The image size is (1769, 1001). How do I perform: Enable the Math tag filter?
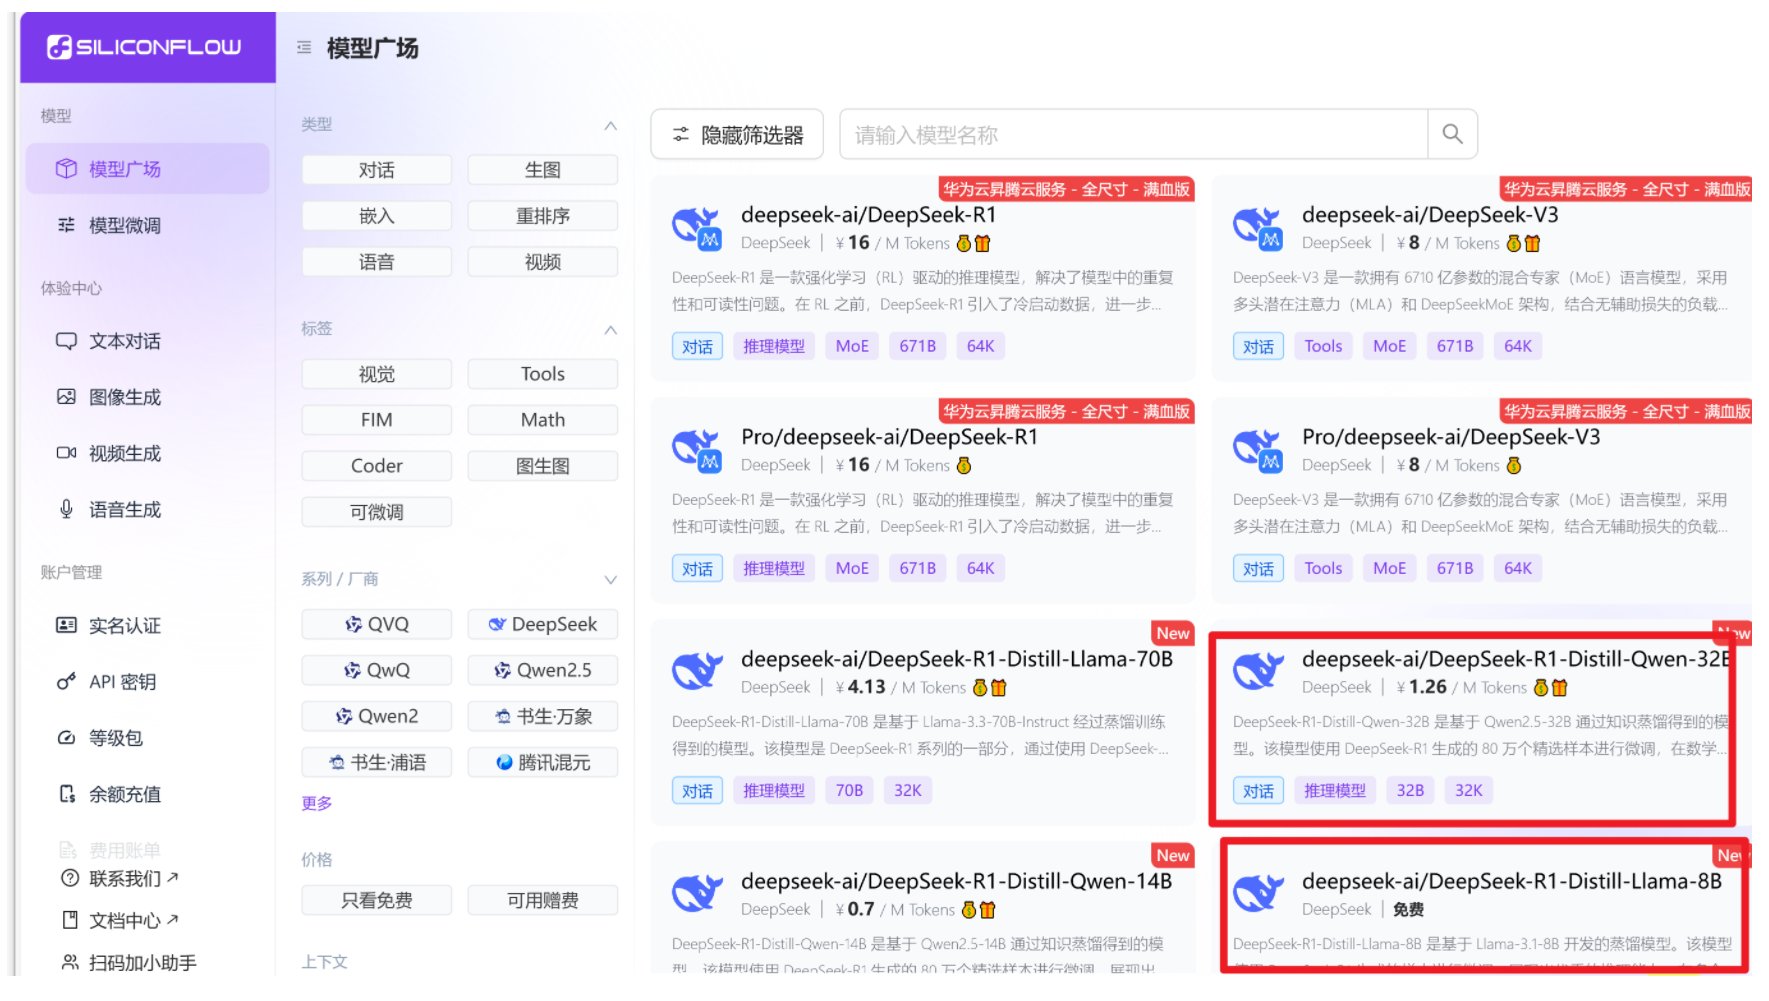pyautogui.click(x=542, y=419)
